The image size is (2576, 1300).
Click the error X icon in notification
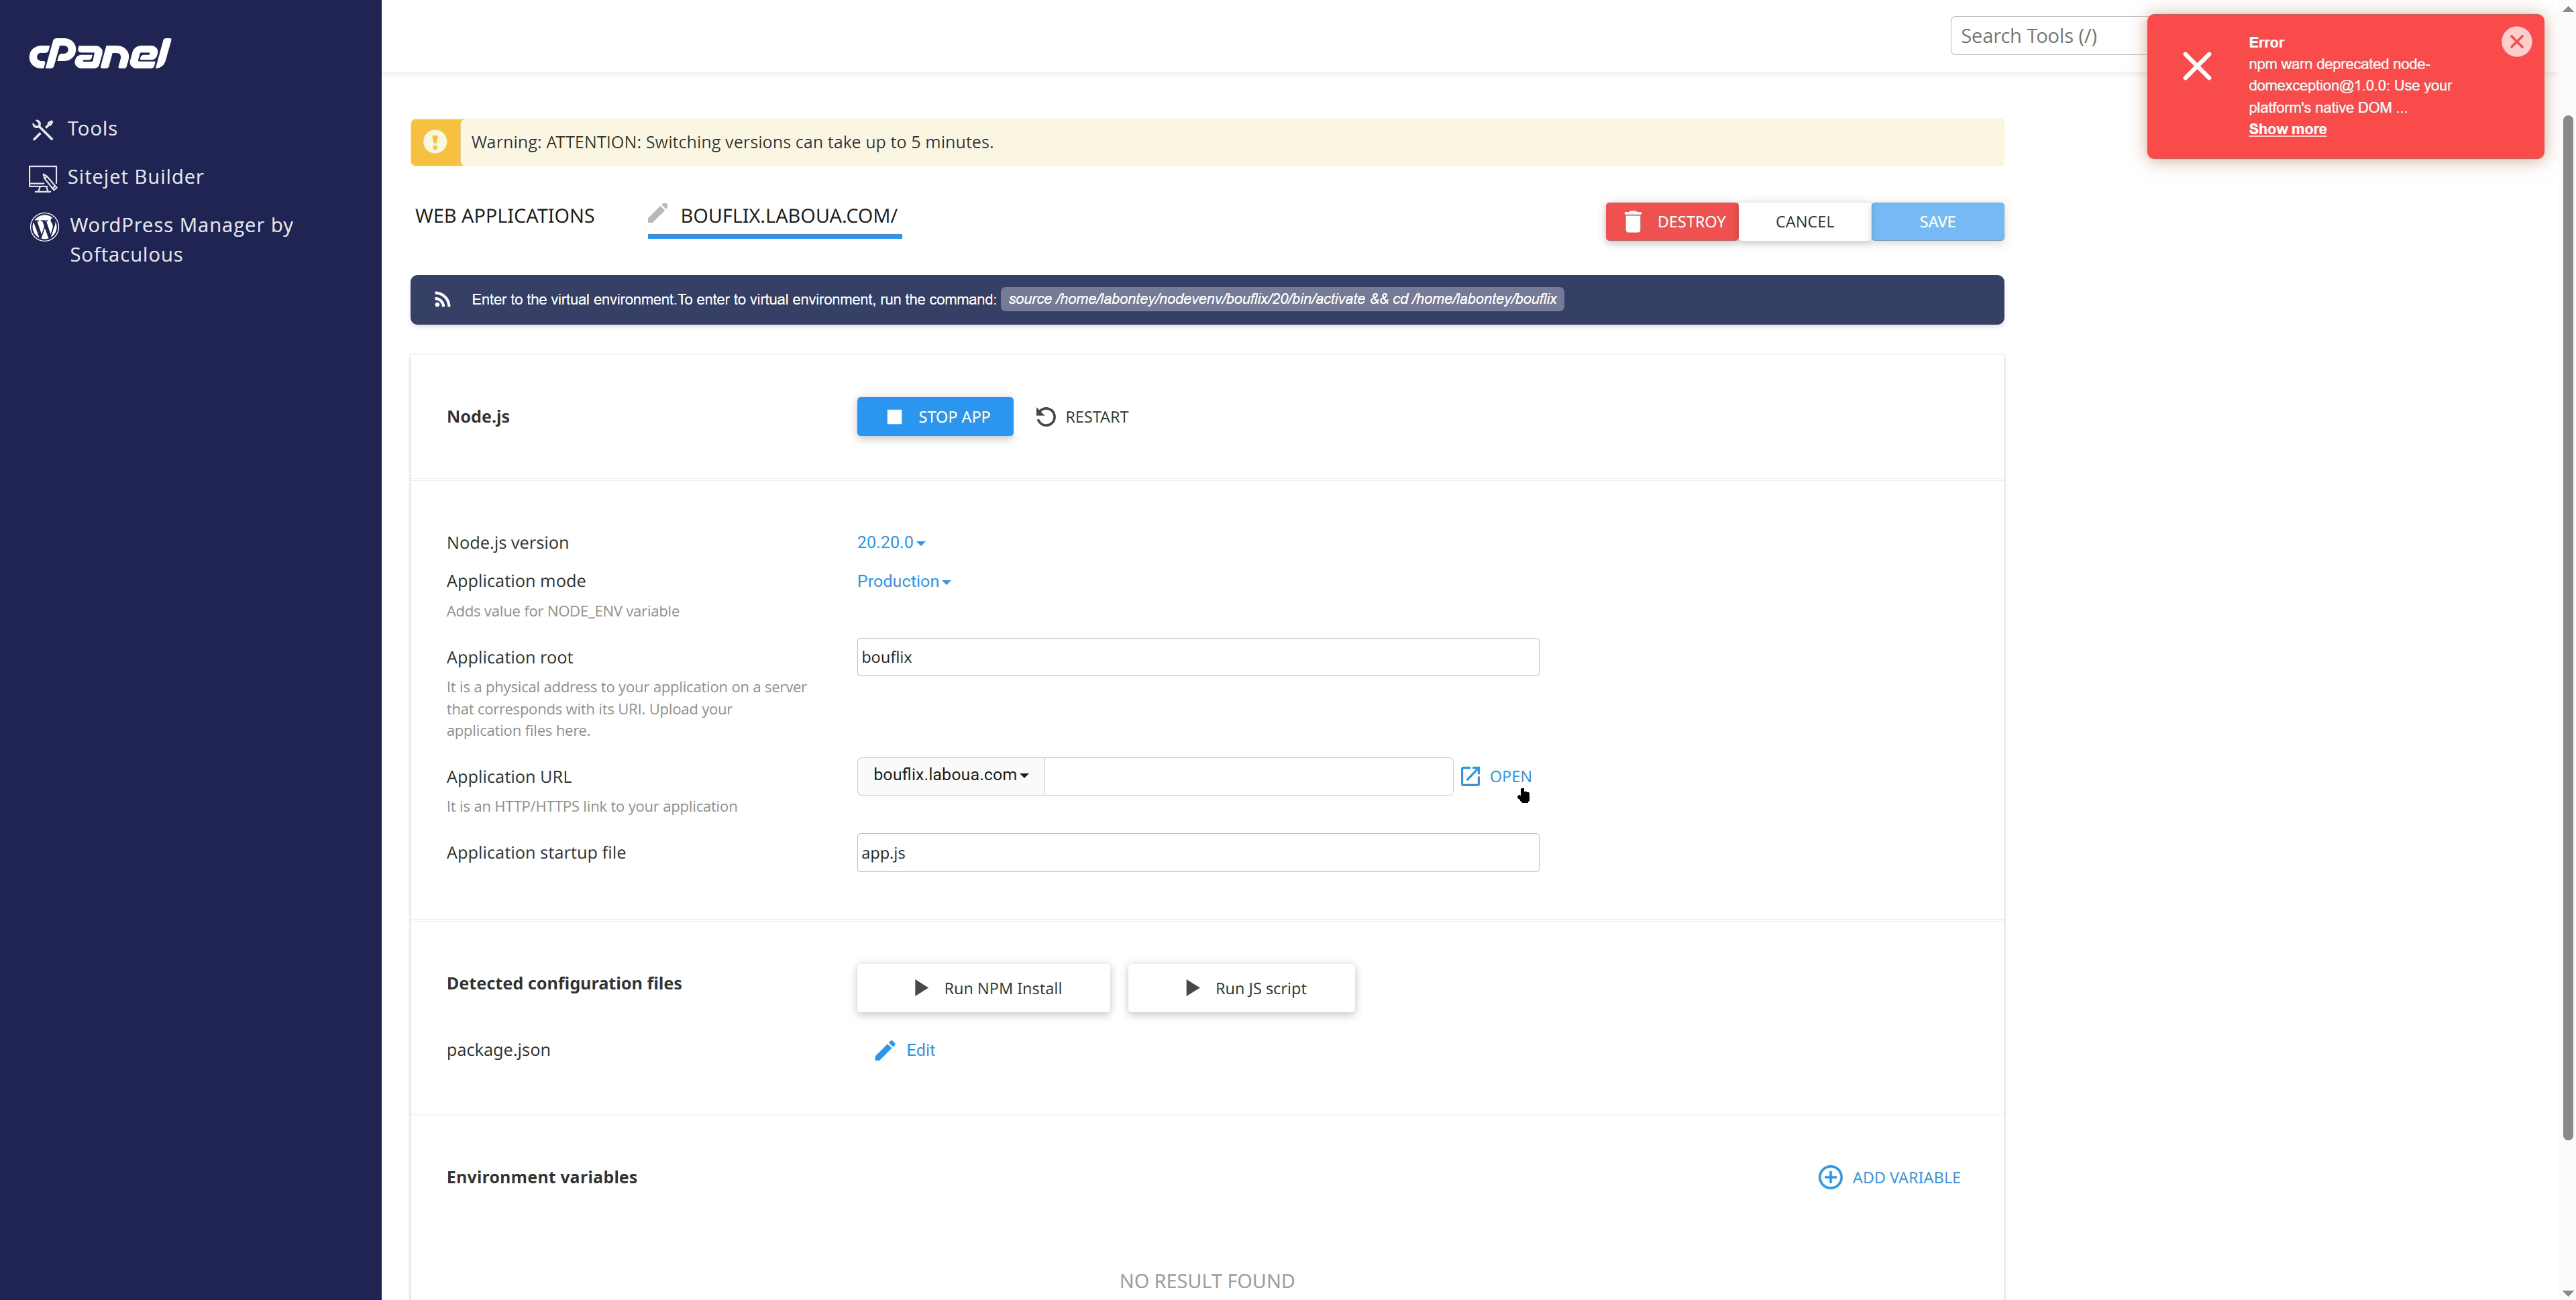click(x=2197, y=66)
